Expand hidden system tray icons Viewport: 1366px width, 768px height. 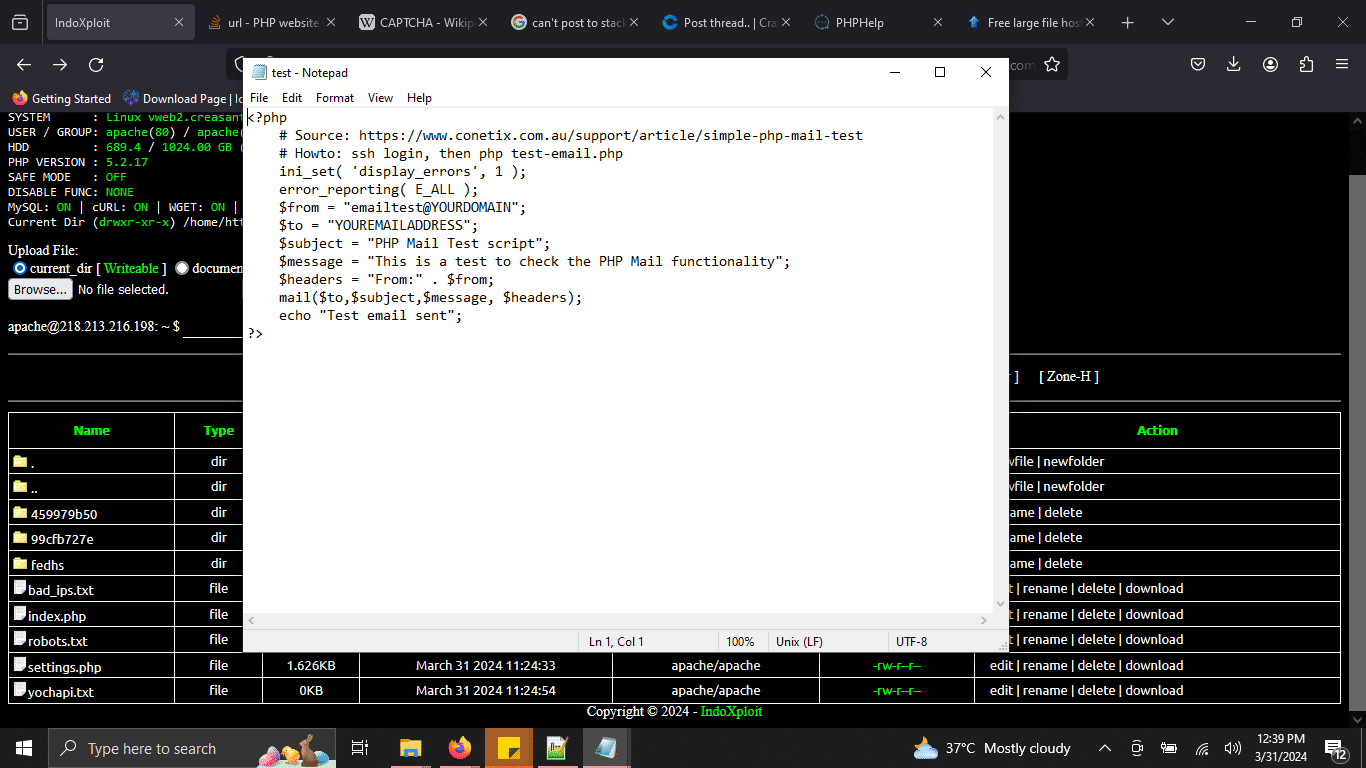click(1104, 747)
